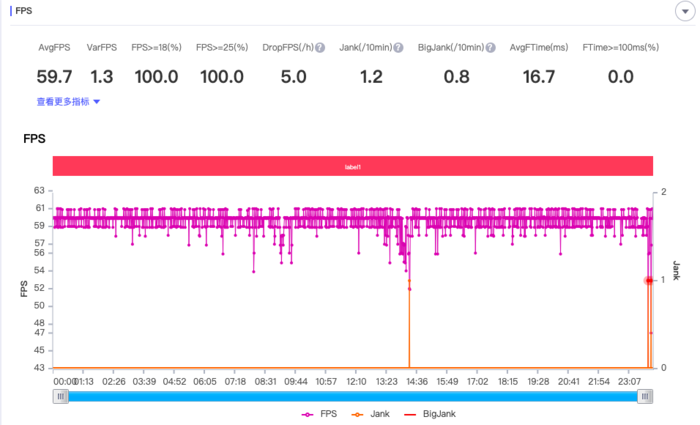Click the 19:28 tick on time axis

click(538, 382)
